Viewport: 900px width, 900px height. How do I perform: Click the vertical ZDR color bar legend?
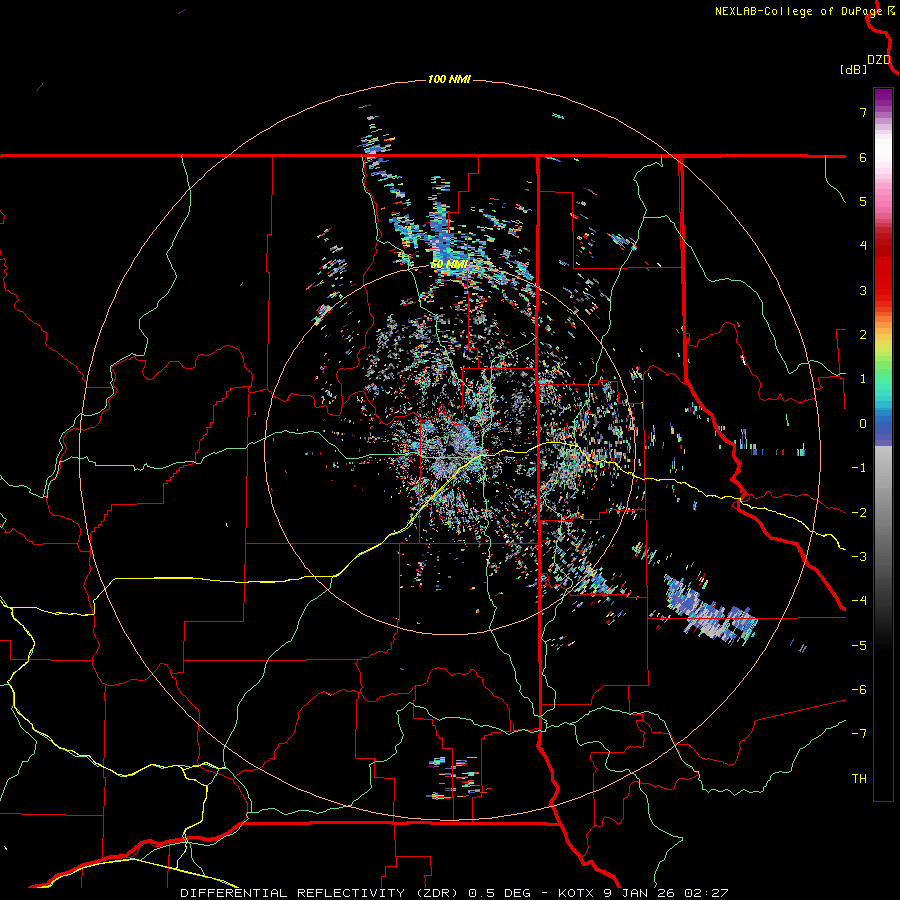pos(883,444)
